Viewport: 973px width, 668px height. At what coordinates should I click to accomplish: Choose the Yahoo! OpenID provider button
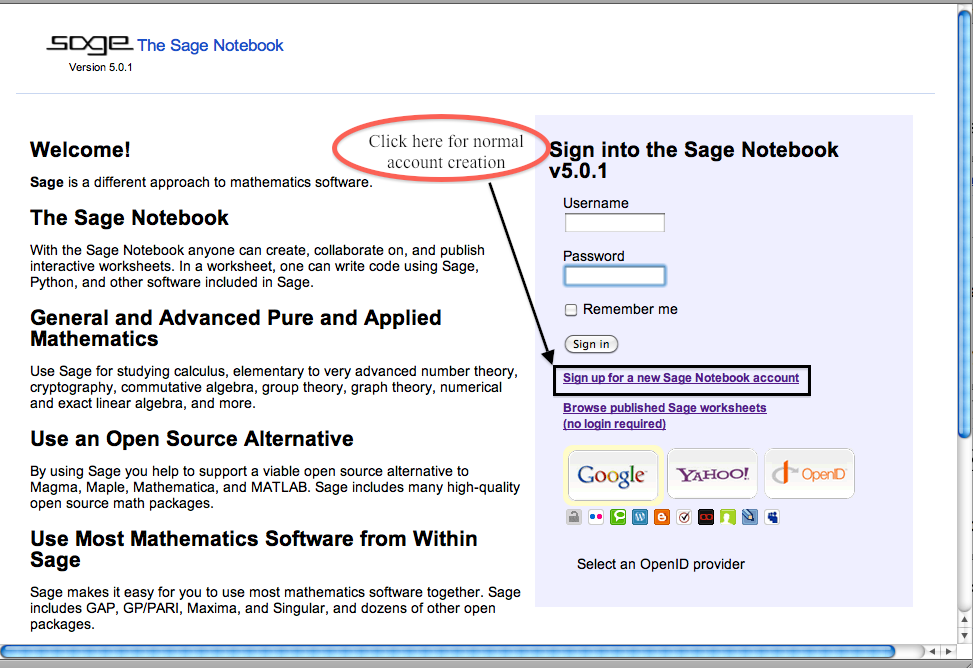pyautogui.click(x=712, y=474)
